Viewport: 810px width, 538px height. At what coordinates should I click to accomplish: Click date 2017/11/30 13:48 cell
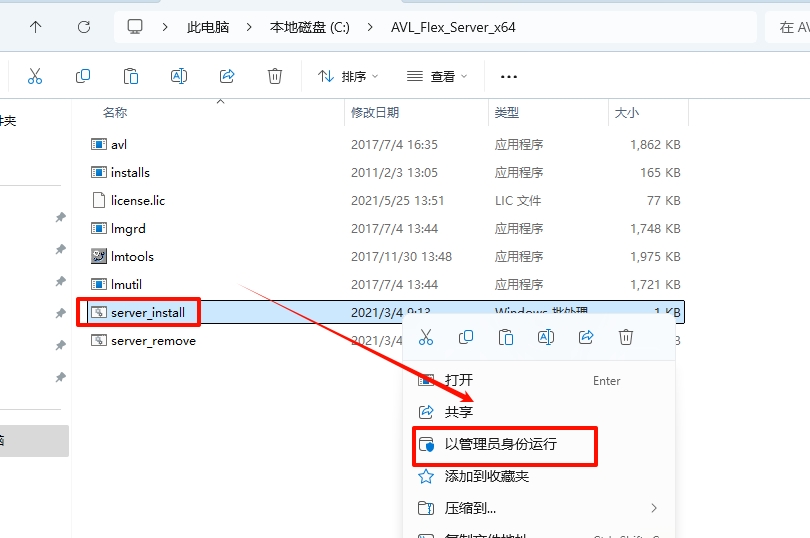(401, 256)
